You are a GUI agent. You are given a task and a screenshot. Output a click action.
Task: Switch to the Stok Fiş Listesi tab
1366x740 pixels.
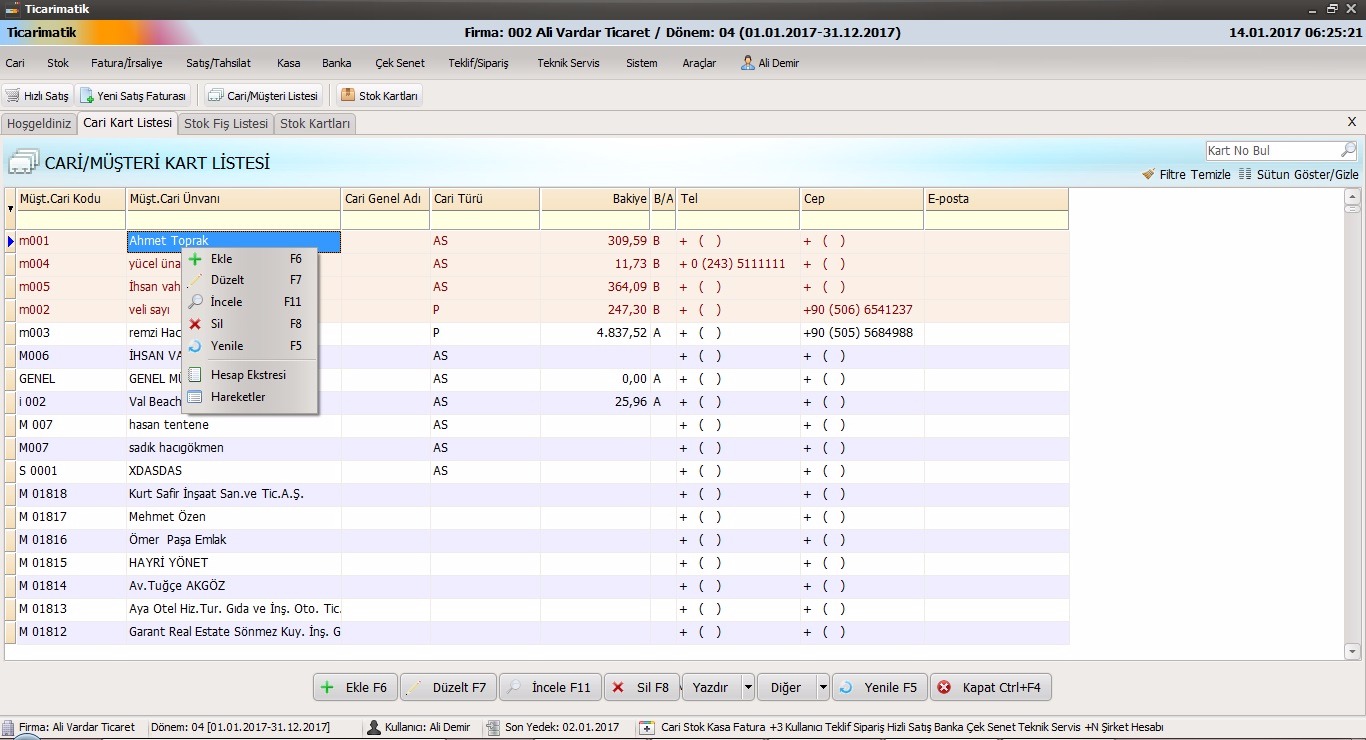pyautogui.click(x=226, y=124)
